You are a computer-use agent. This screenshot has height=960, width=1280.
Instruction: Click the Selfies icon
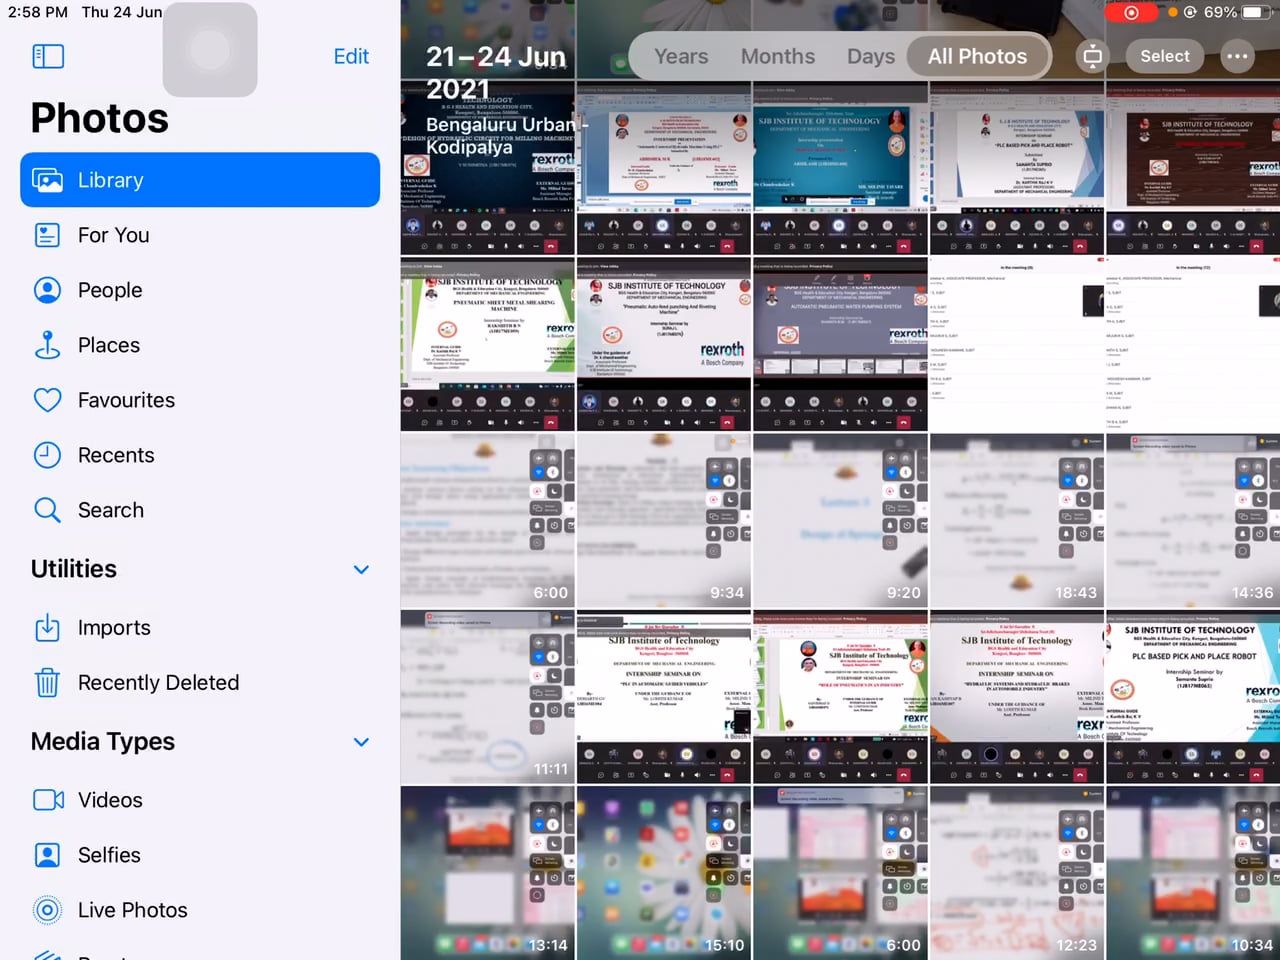click(x=47, y=855)
